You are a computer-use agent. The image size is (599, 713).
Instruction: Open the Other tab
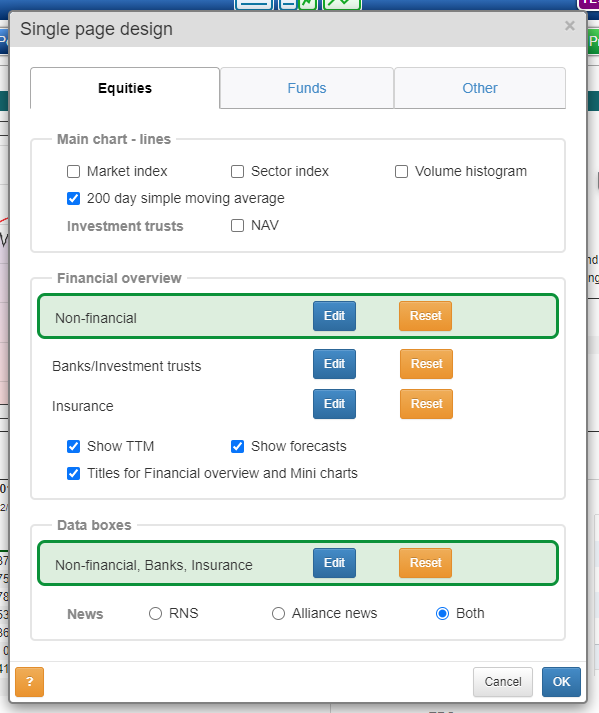tap(480, 88)
